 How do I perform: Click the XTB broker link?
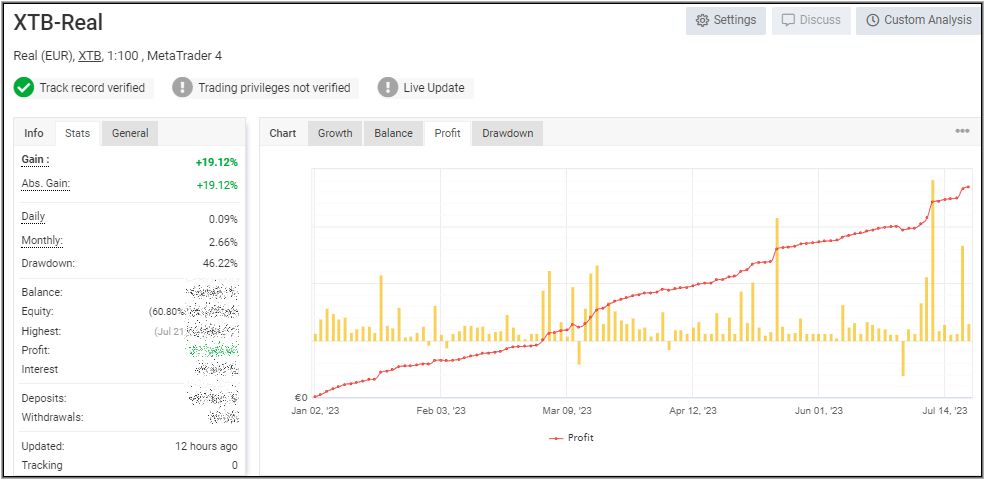[x=90, y=55]
